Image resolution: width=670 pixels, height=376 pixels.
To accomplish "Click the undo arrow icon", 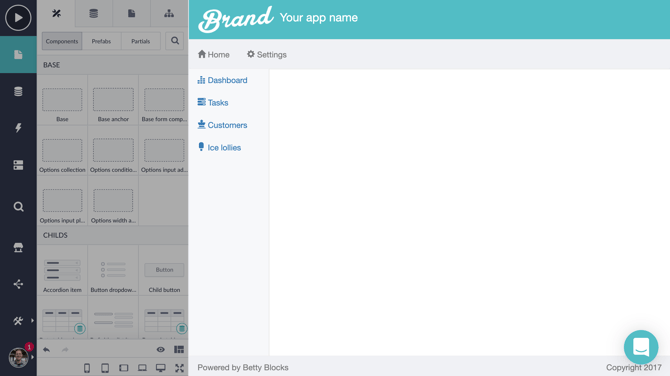I will (x=47, y=350).
